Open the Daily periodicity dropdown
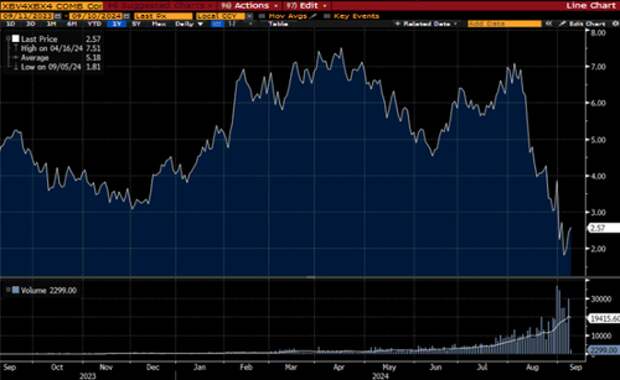Image resolution: width=620 pixels, height=380 pixels. pos(189,24)
